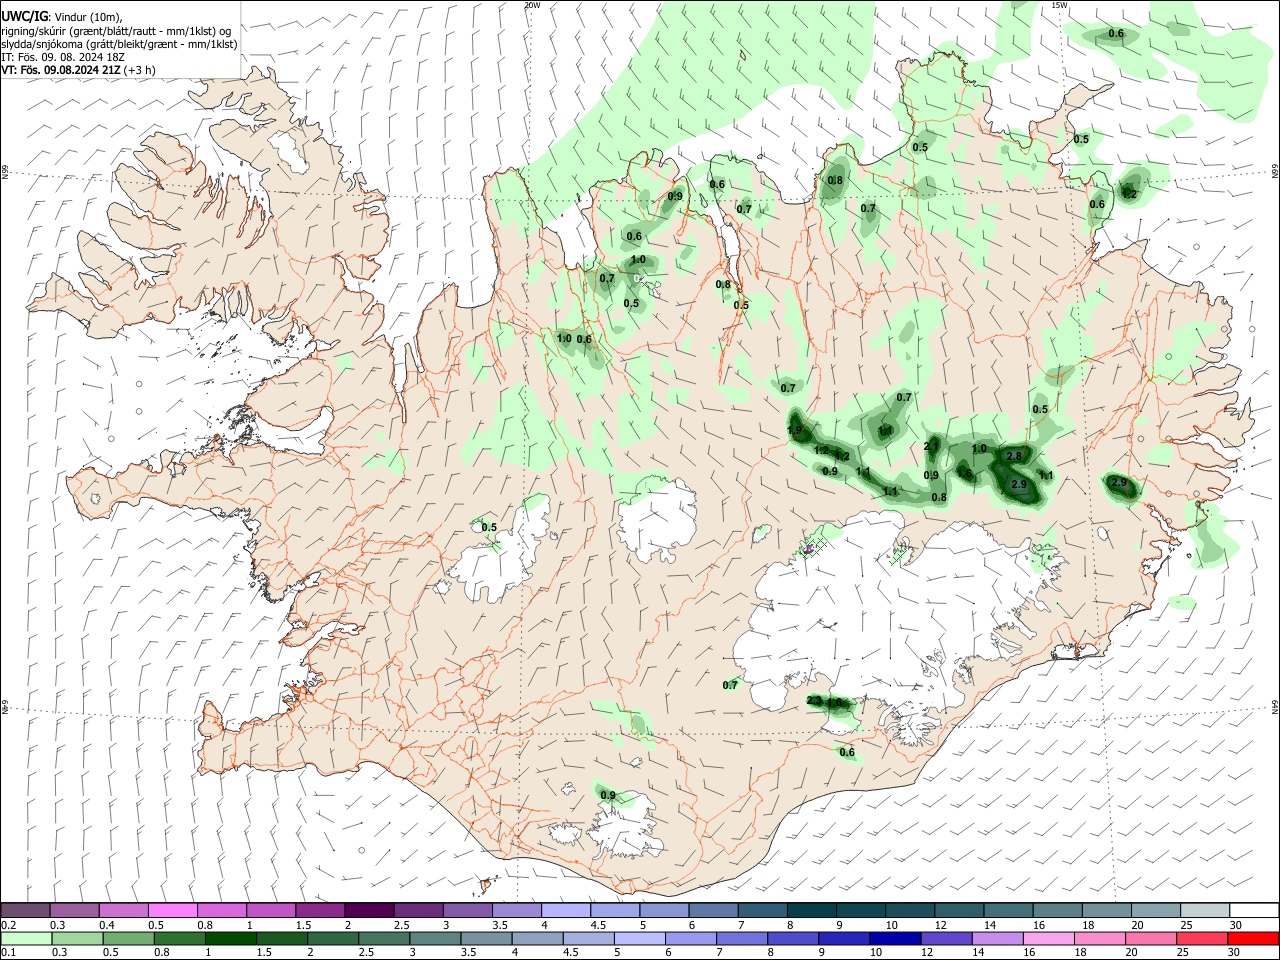Select the dark purple swatch starting at 2
1280x960 pixels.
click(x=368, y=911)
